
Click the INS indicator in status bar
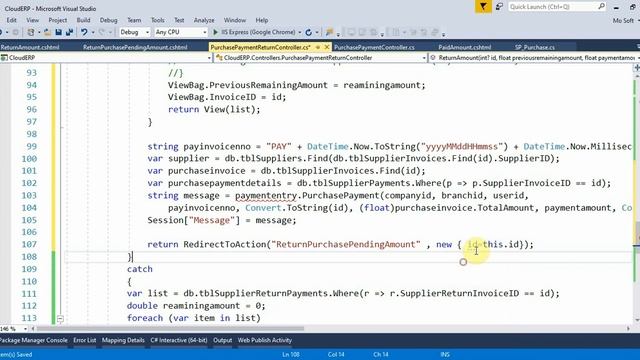pyautogui.click(x=445, y=354)
